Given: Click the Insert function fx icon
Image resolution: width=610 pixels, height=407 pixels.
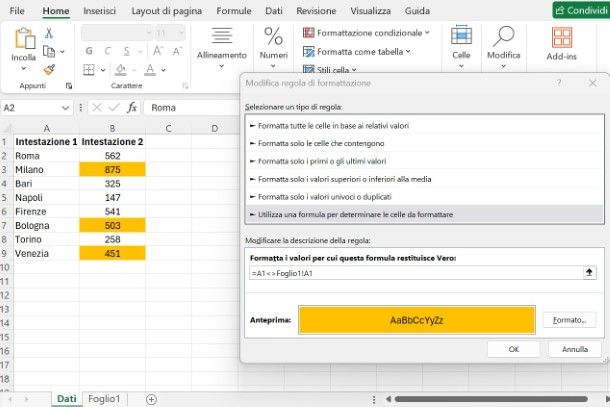Looking at the screenshot, I should click(x=132, y=107).
